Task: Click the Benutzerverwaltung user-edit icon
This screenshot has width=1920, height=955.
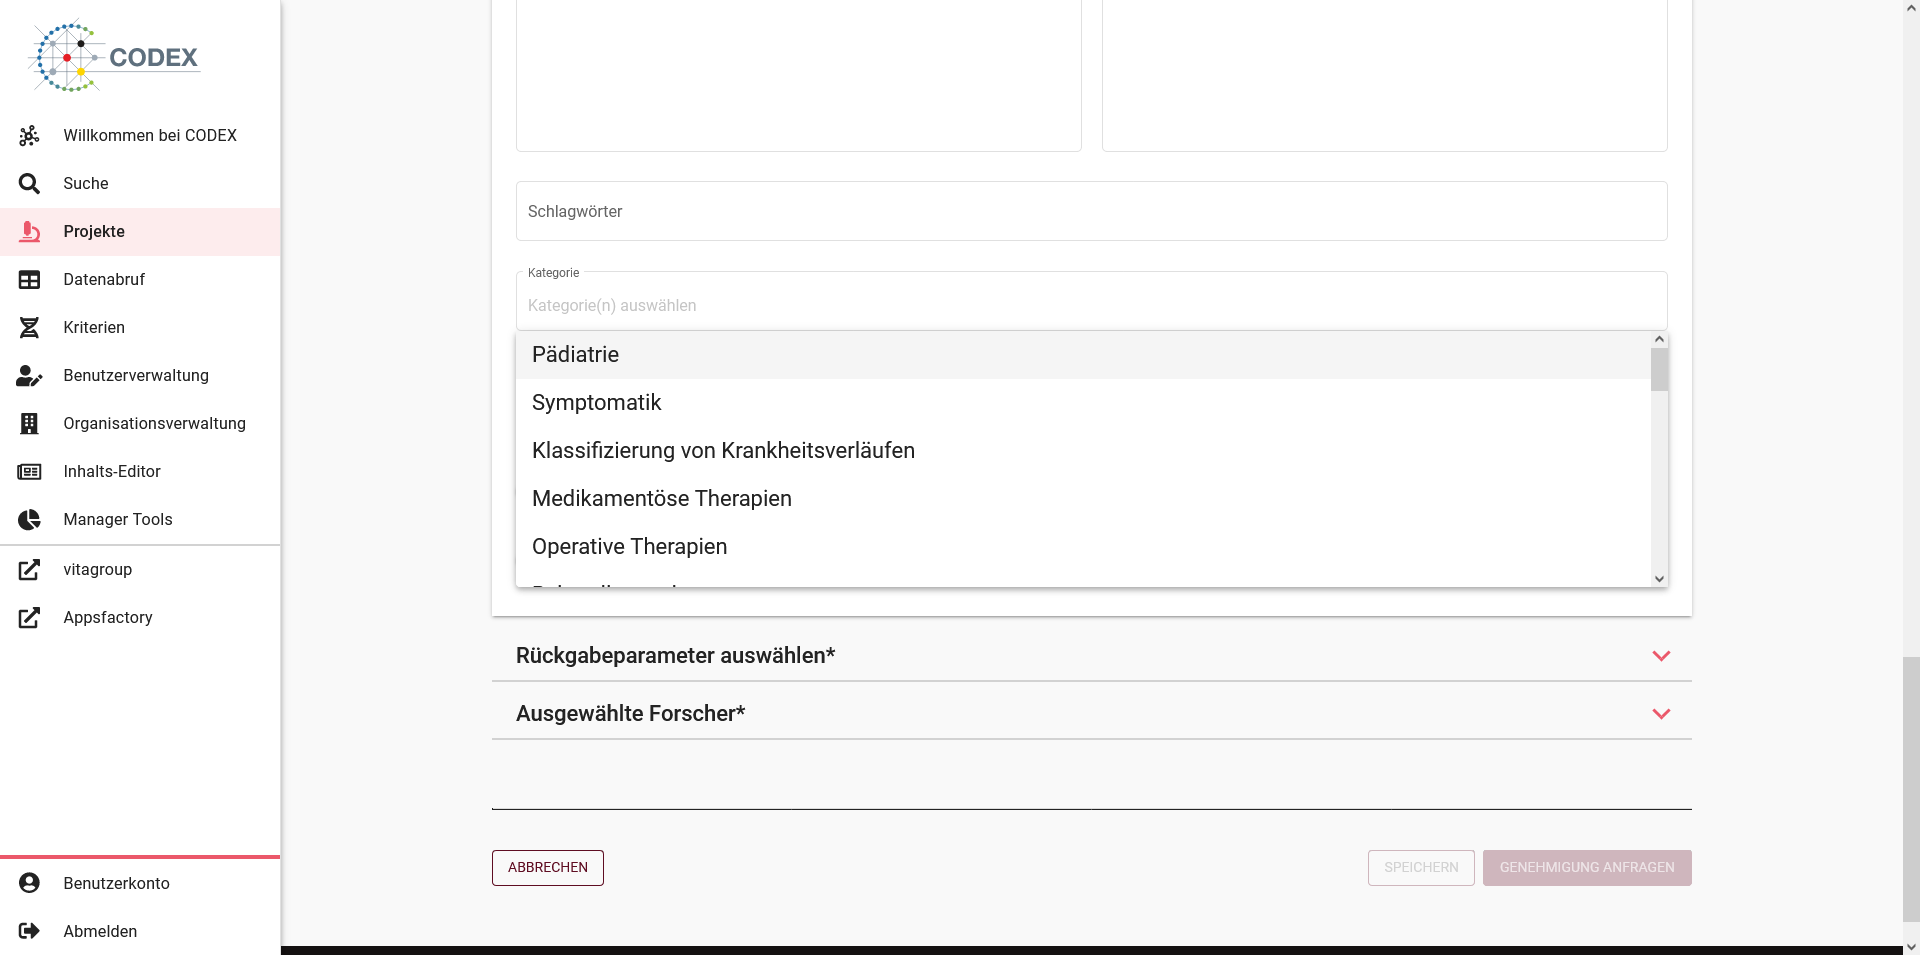Action: (x=29, y=375)
